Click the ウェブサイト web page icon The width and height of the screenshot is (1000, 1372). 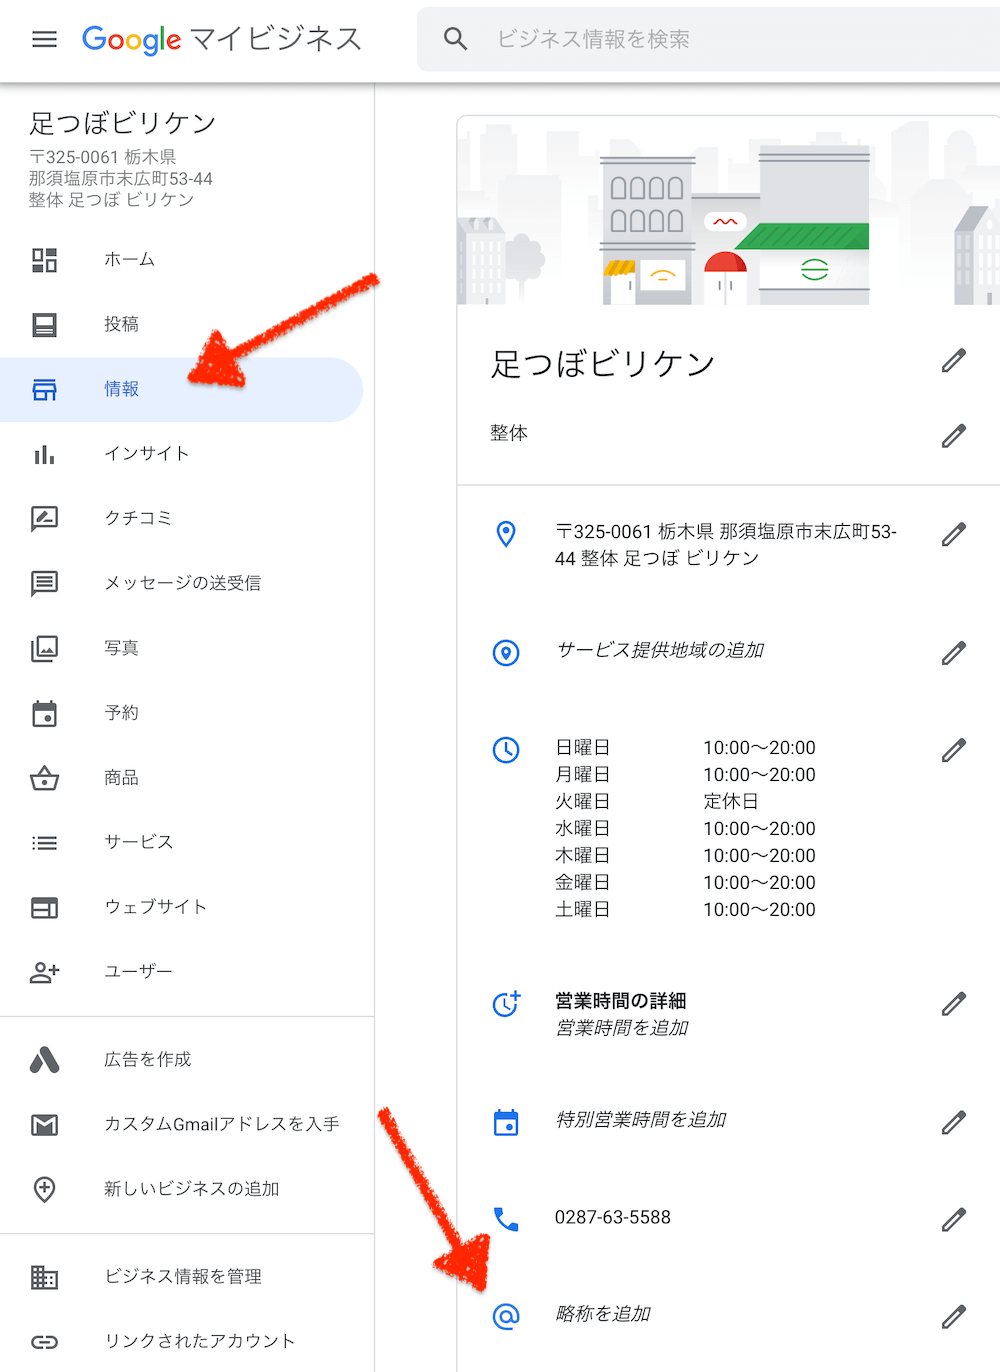[44, 908]
